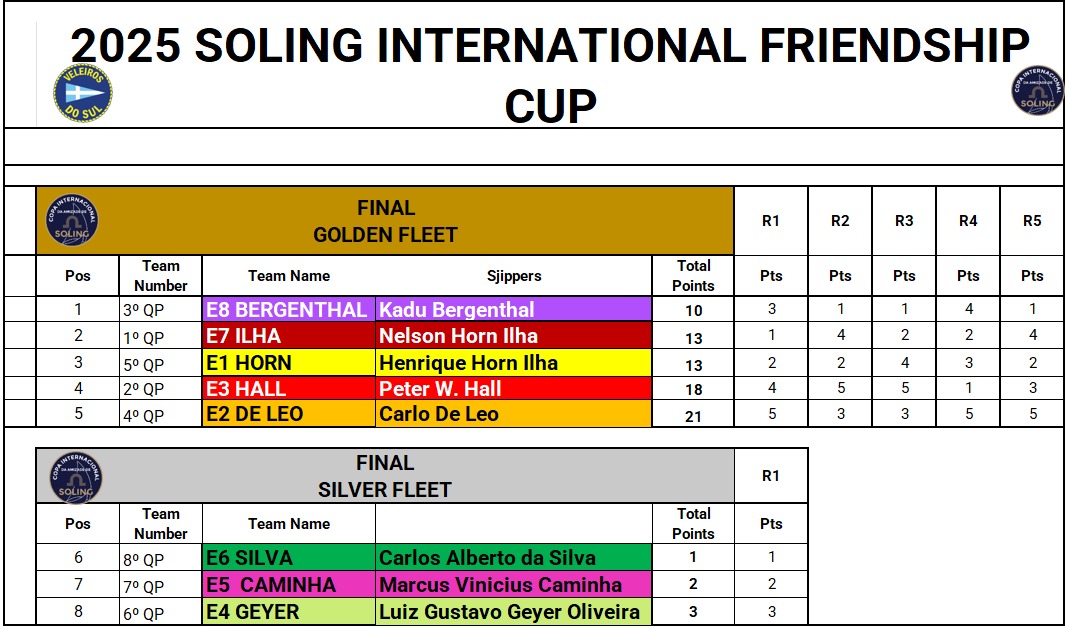The image size is (1069, 629).
Task: Select the purple E8 BERGENTHAL team cell
Action: tap(289, 309)
